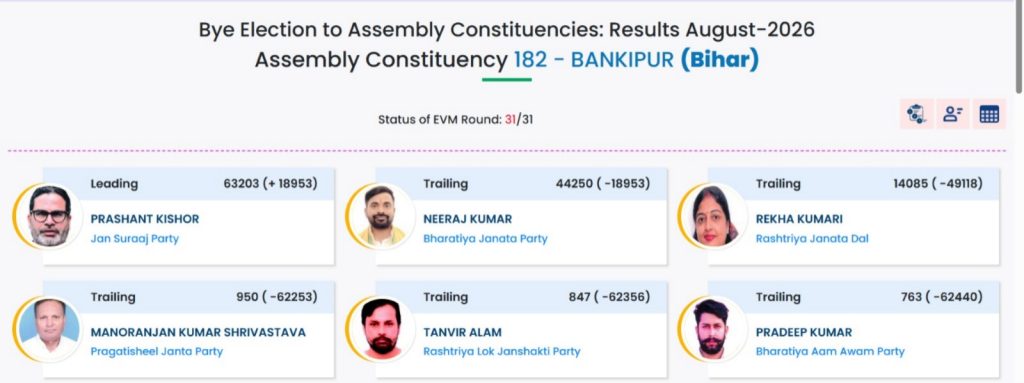The height and width of the screenshot is (383, 1024).
Task: Click Pradeep Kumar's candidate photo
Action: pyautogui.click(x=714, y=329)
